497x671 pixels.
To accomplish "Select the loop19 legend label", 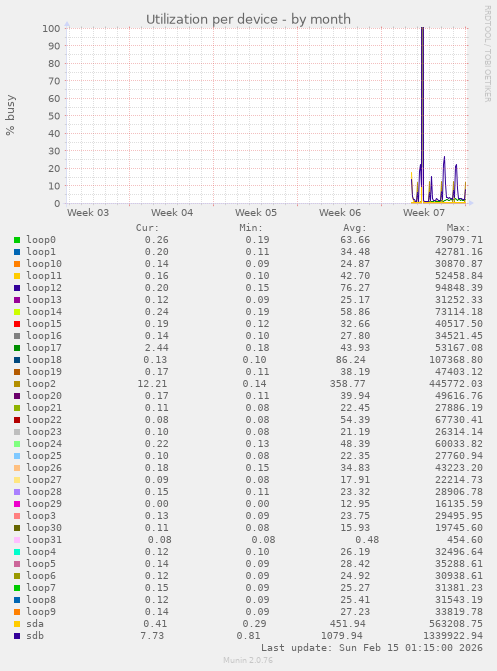I will pyautogui.click(x=44, y=371).
